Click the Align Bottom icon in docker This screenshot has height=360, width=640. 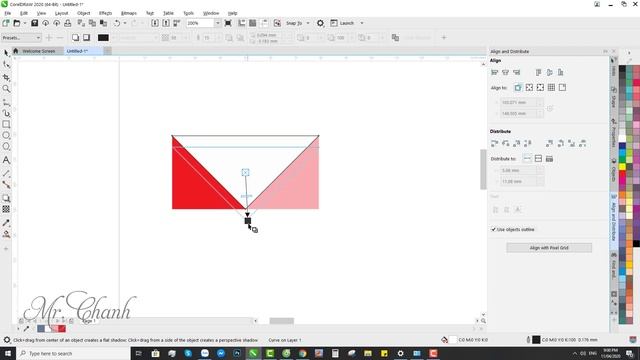pyautogui.click(x=560, y=72)
